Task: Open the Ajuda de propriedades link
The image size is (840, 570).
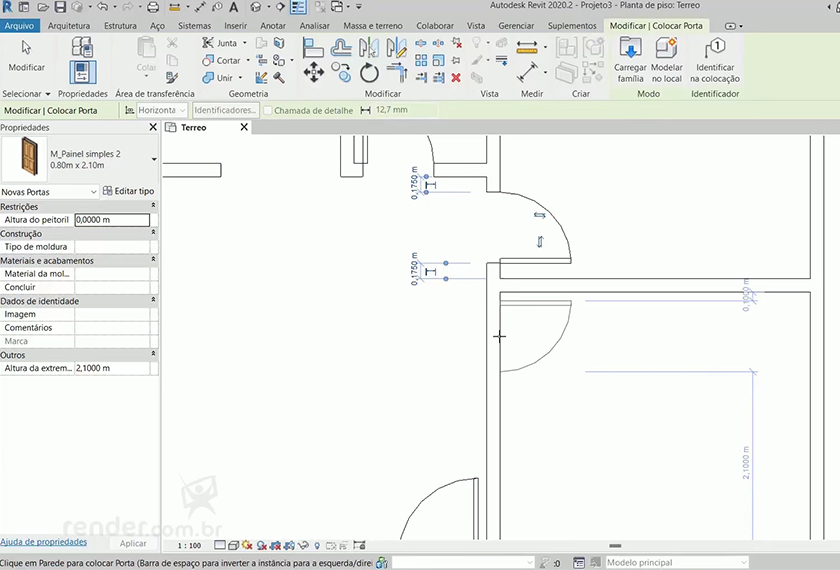Action: coord(43,542)
